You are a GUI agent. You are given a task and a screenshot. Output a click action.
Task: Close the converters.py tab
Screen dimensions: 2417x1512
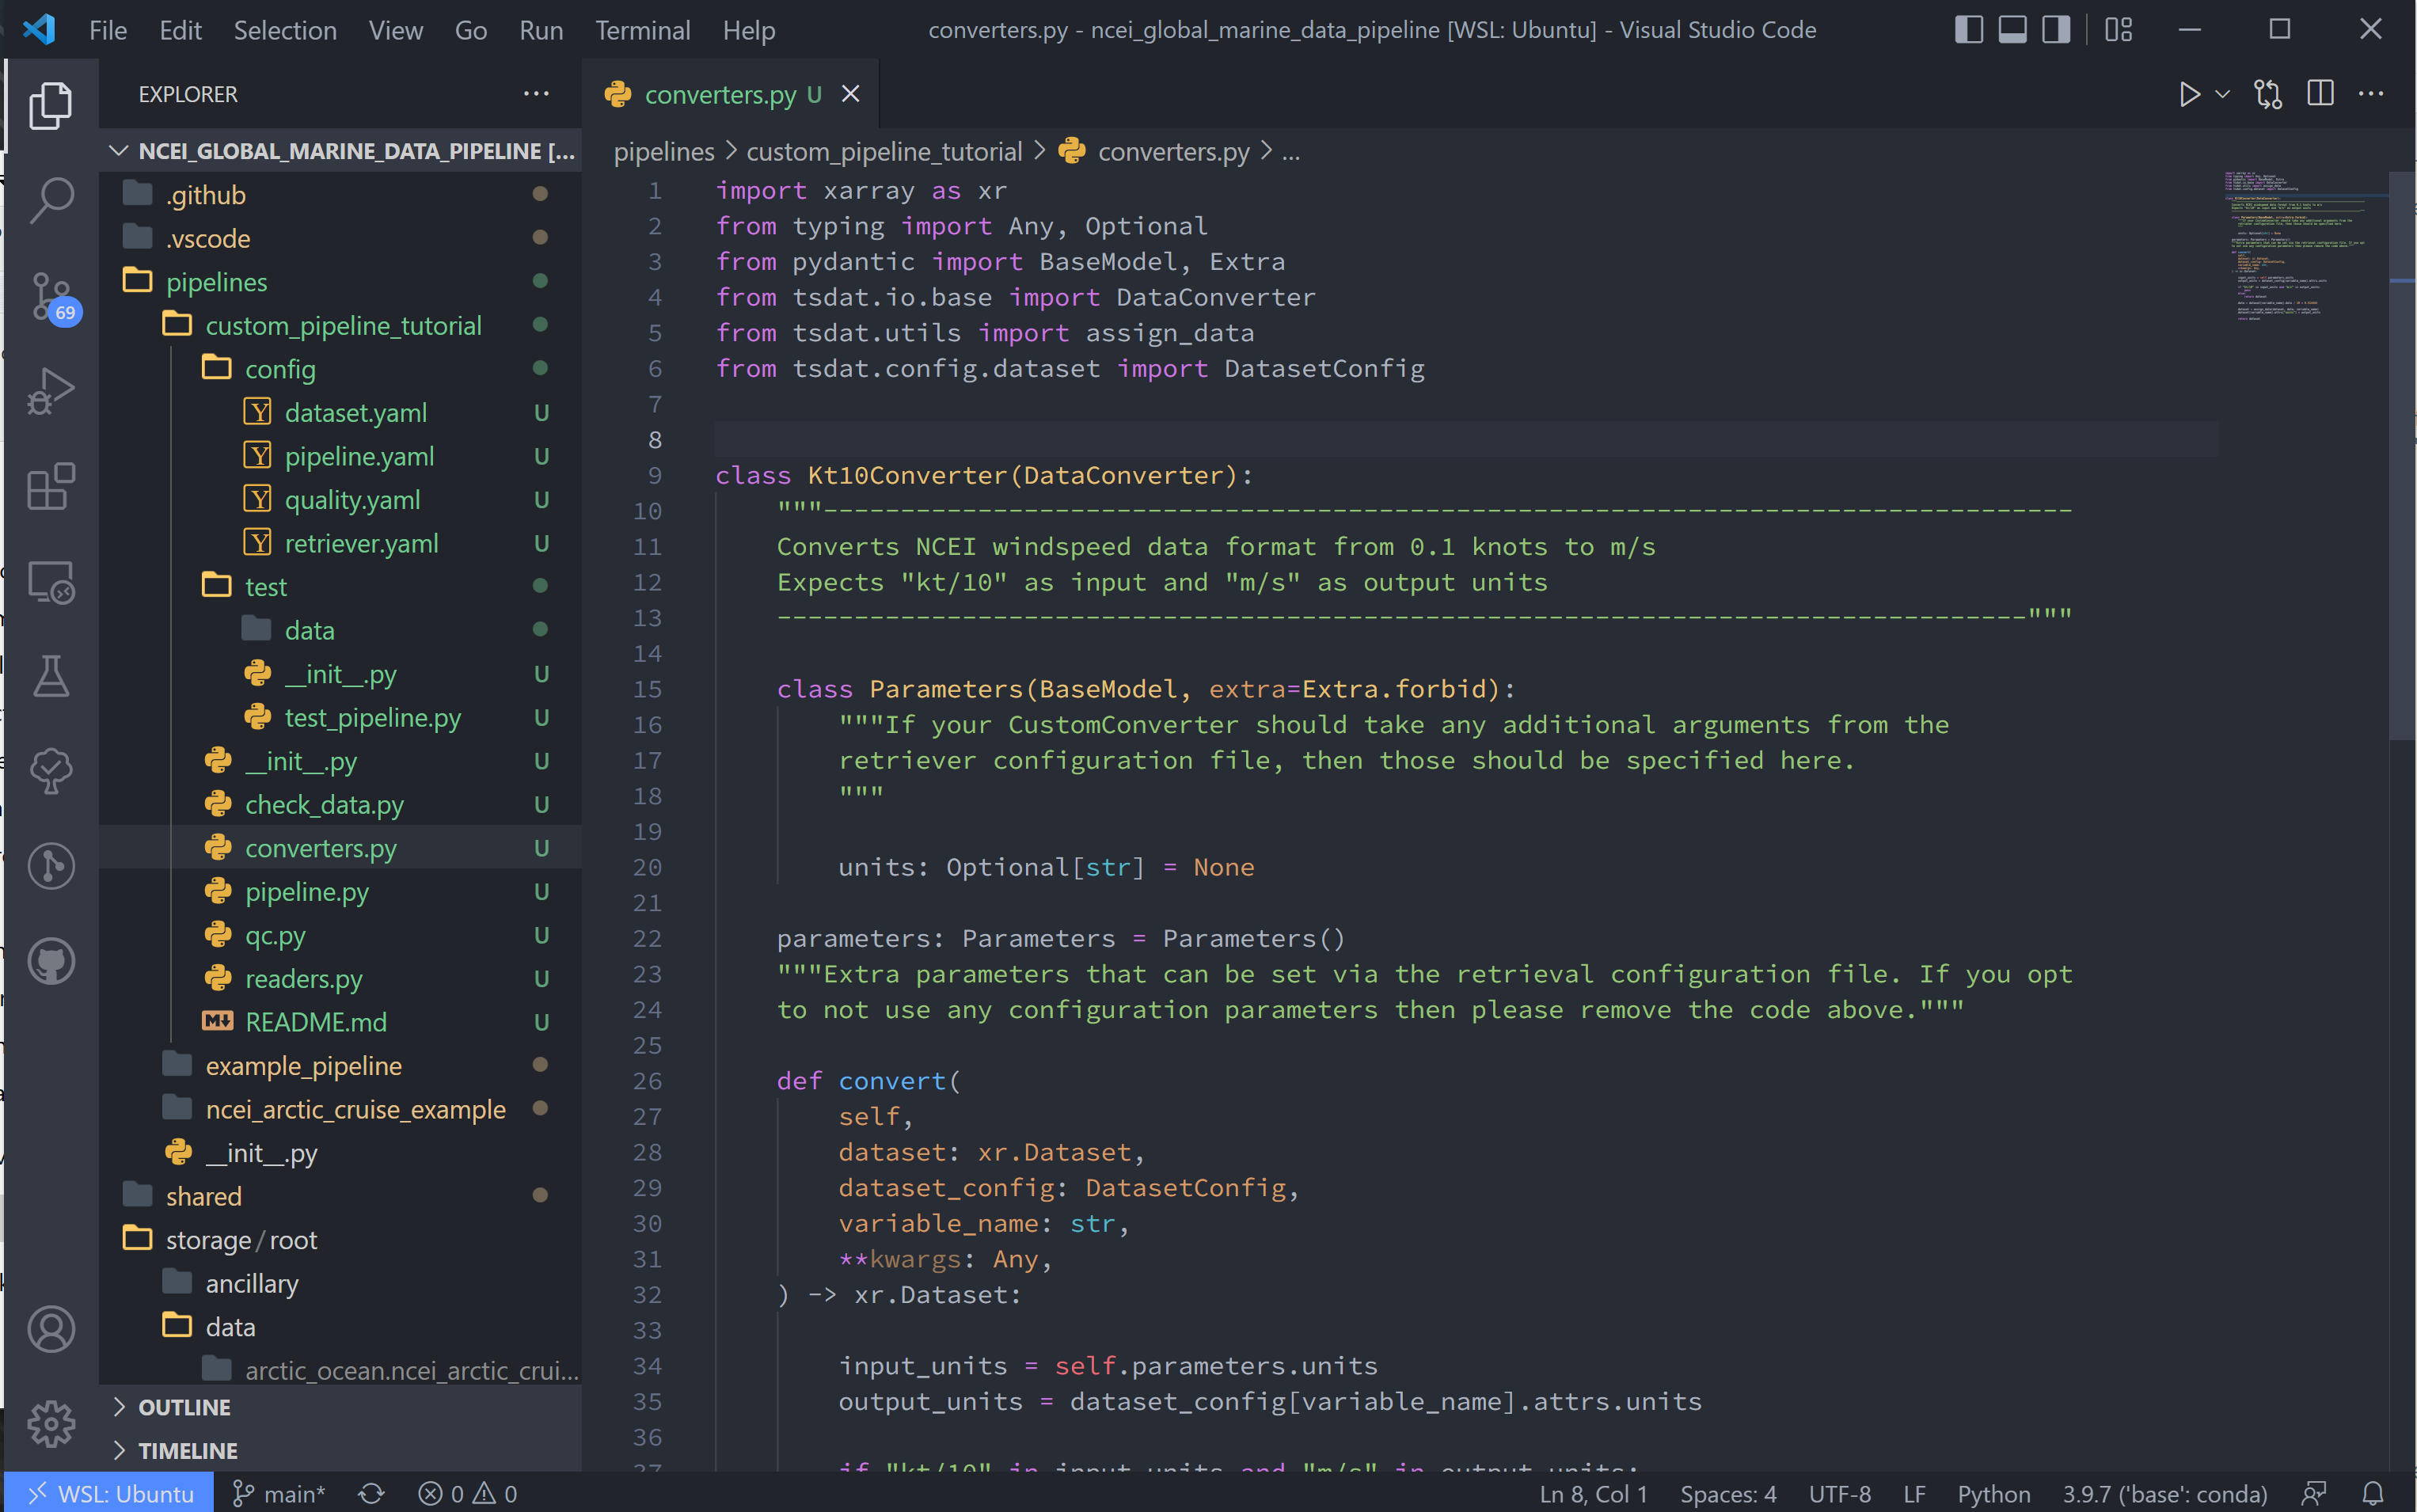[851, 94]
